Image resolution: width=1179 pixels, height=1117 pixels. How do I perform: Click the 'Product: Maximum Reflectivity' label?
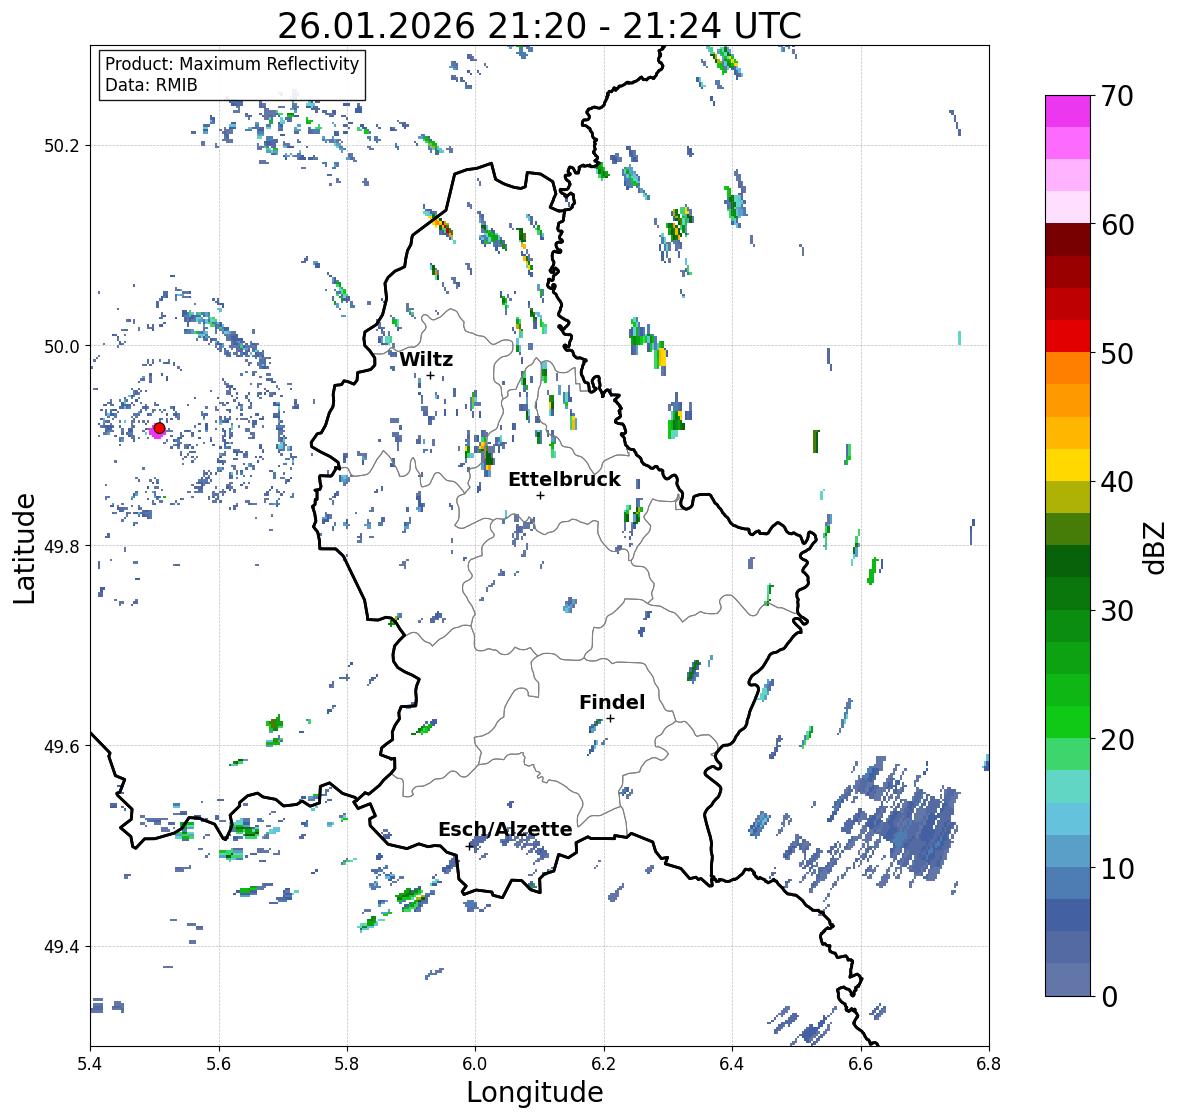tap(232, 64)
